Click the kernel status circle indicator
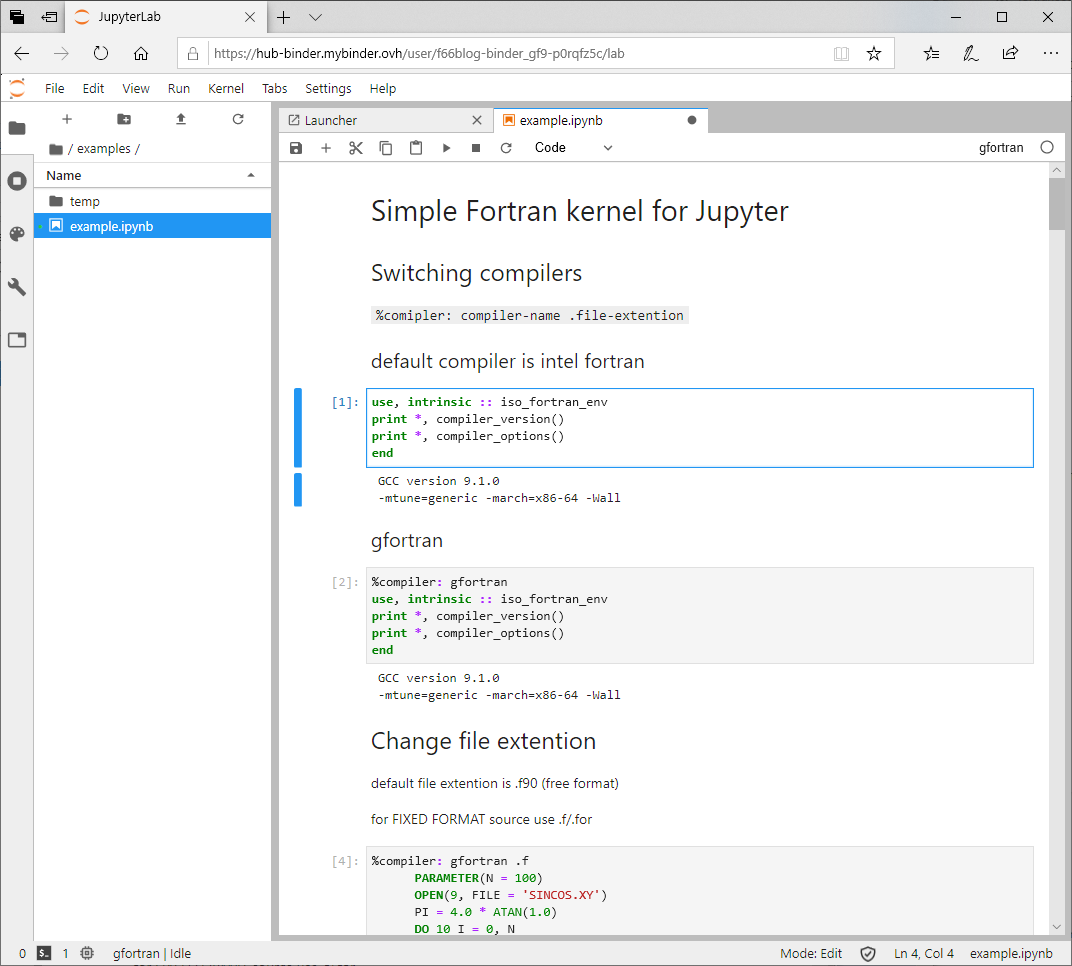The image size is (1072, 966). [1047, 148]
